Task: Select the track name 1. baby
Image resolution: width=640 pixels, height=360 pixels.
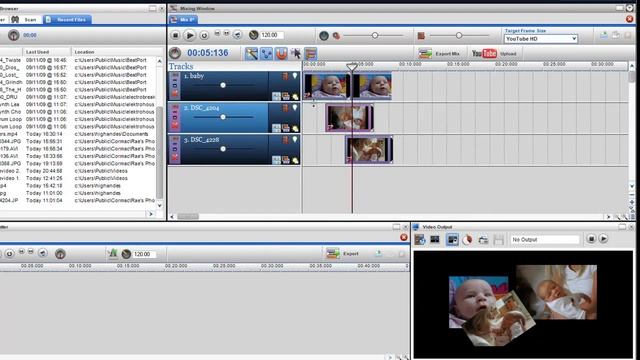Action: pyautogui.click(x=193, y=76)
